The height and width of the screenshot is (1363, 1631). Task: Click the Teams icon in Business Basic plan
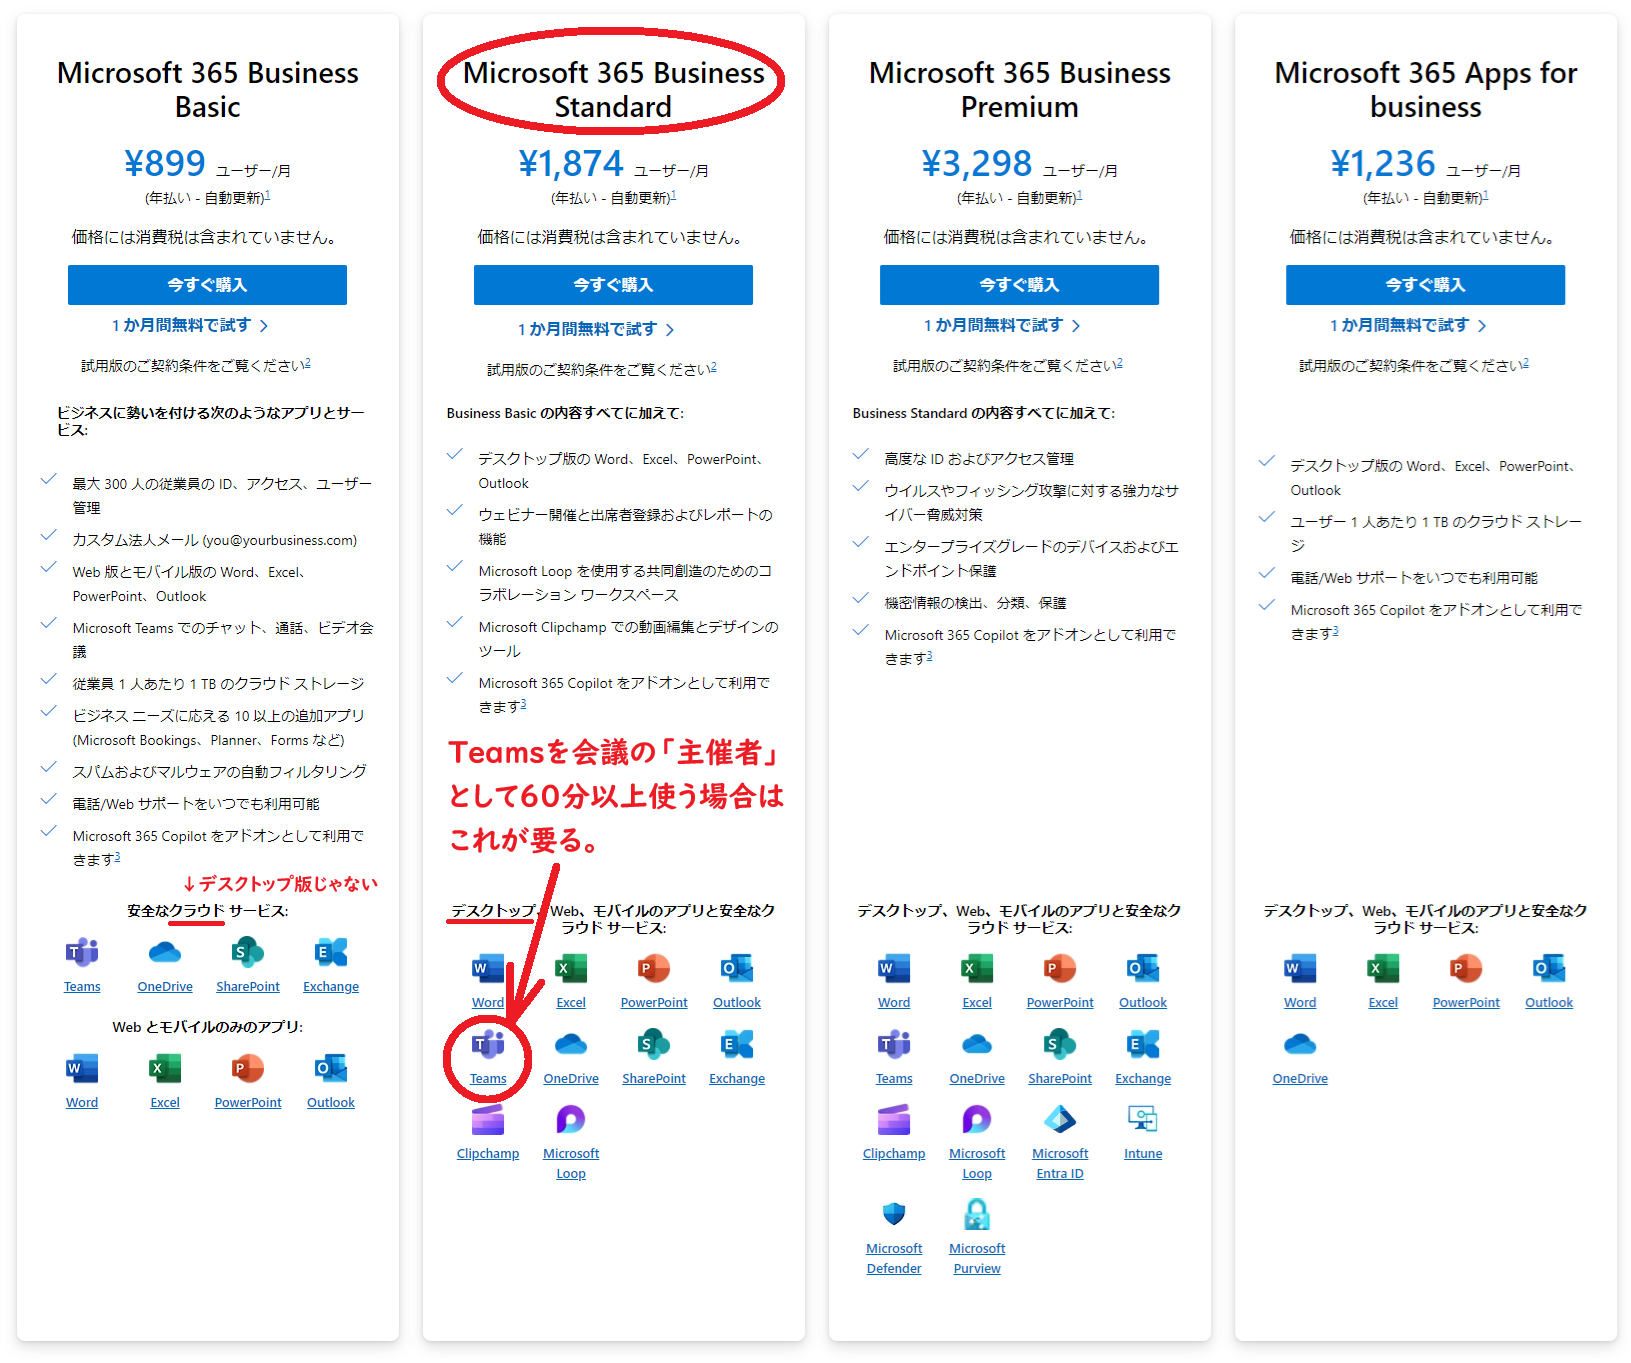pos(82,953)
